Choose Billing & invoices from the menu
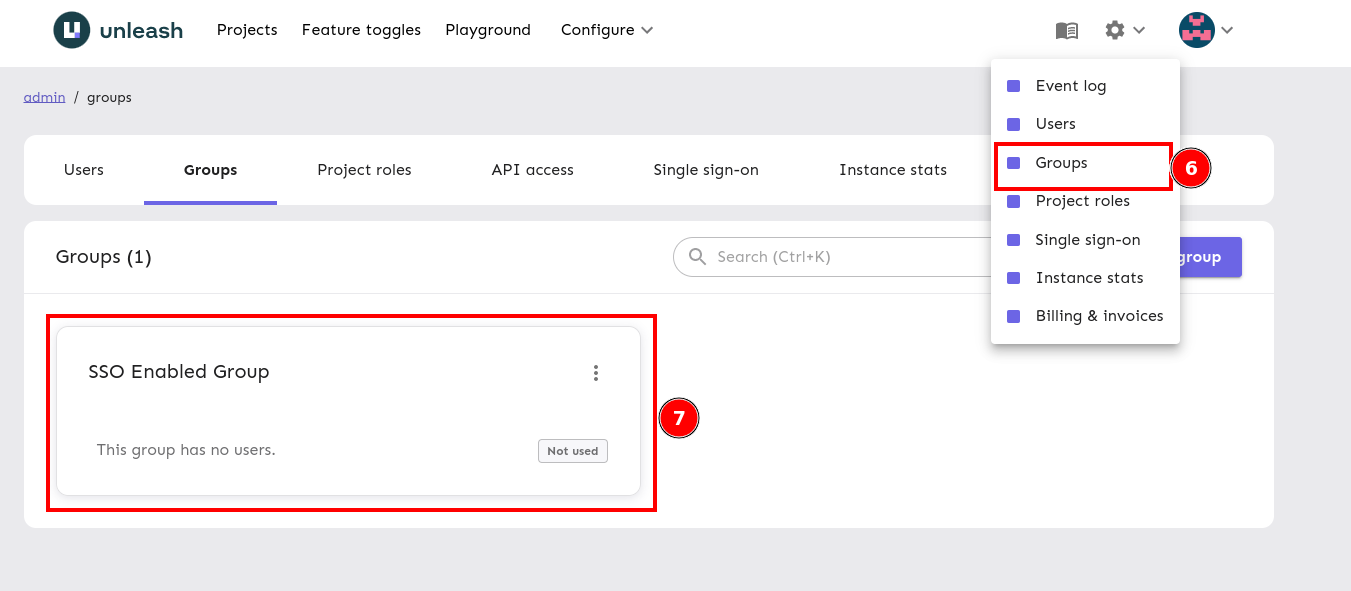This screenshot has width=1351, height=591. [1099, 315]
